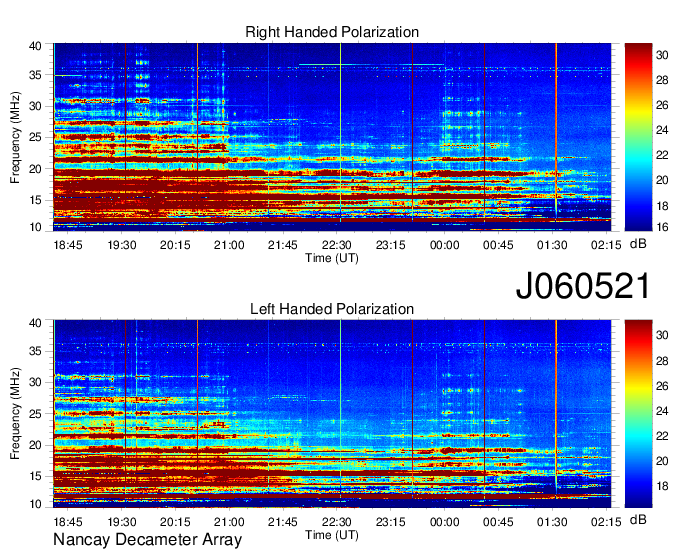Click the 10 MHz frequency tick of the upper plot
Screen dimensions: 680x552
[36, 227]
